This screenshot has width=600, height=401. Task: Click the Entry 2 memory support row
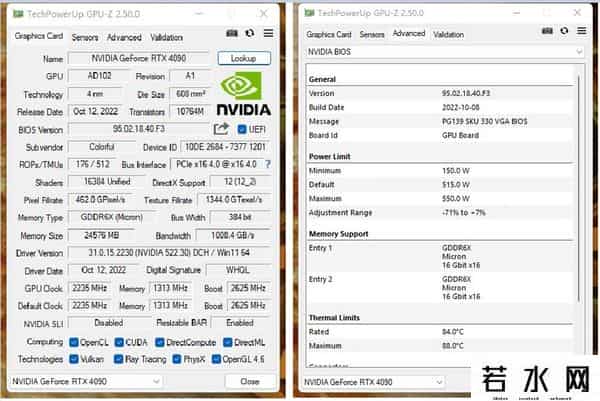(x=440, y=288)
